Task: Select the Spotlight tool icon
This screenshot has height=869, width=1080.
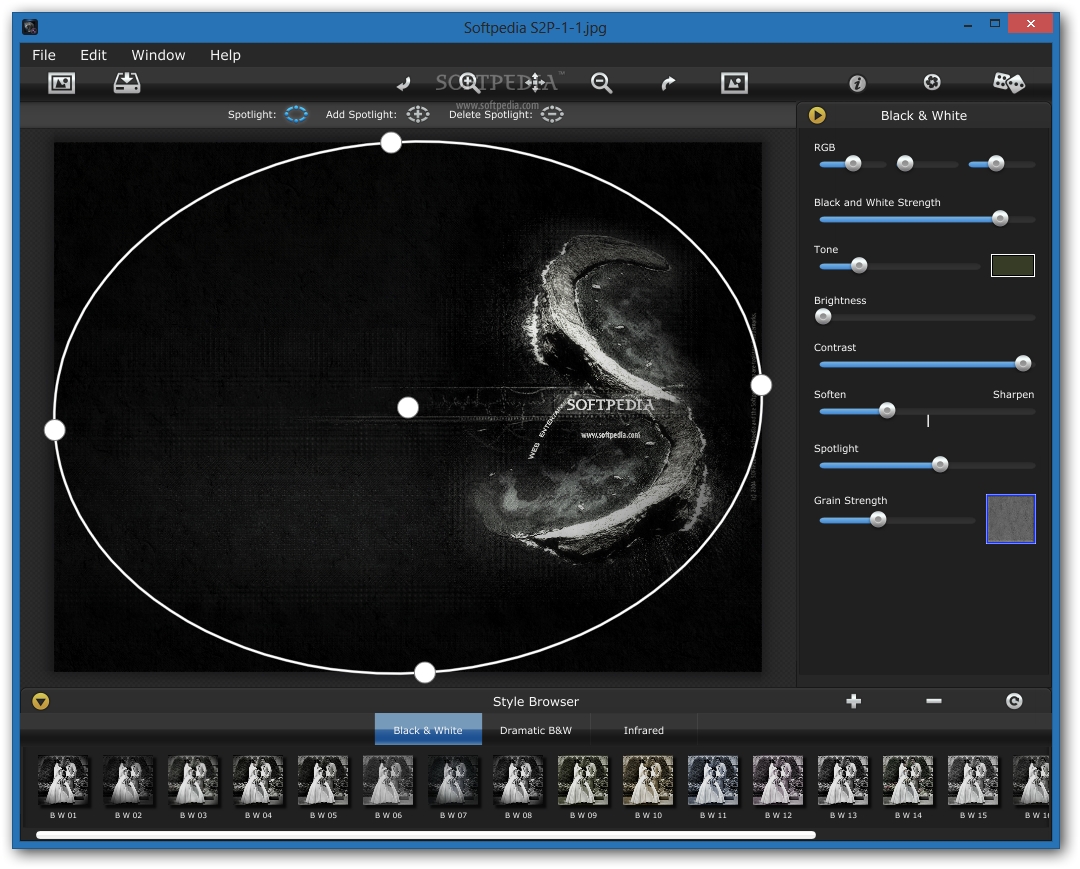Action: pos(296,114)
